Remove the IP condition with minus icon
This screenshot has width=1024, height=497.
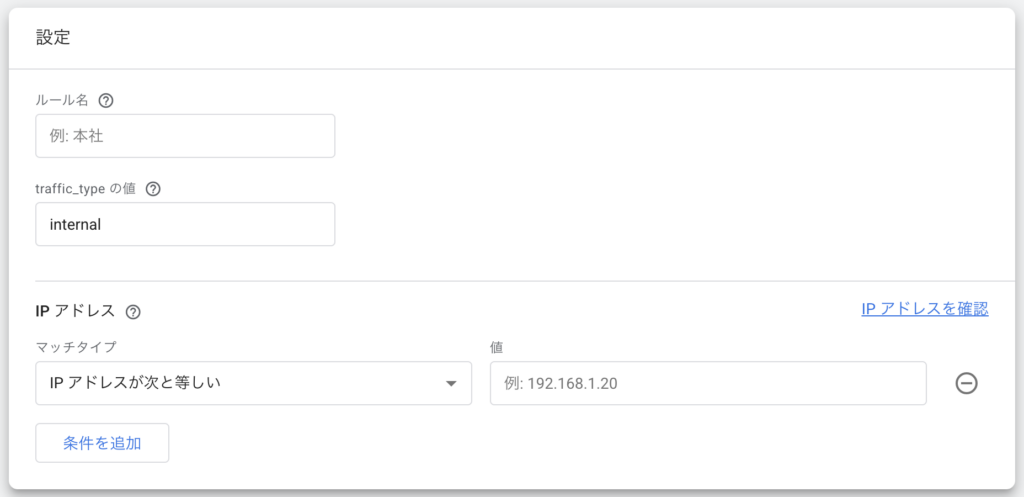pos(966,383)
